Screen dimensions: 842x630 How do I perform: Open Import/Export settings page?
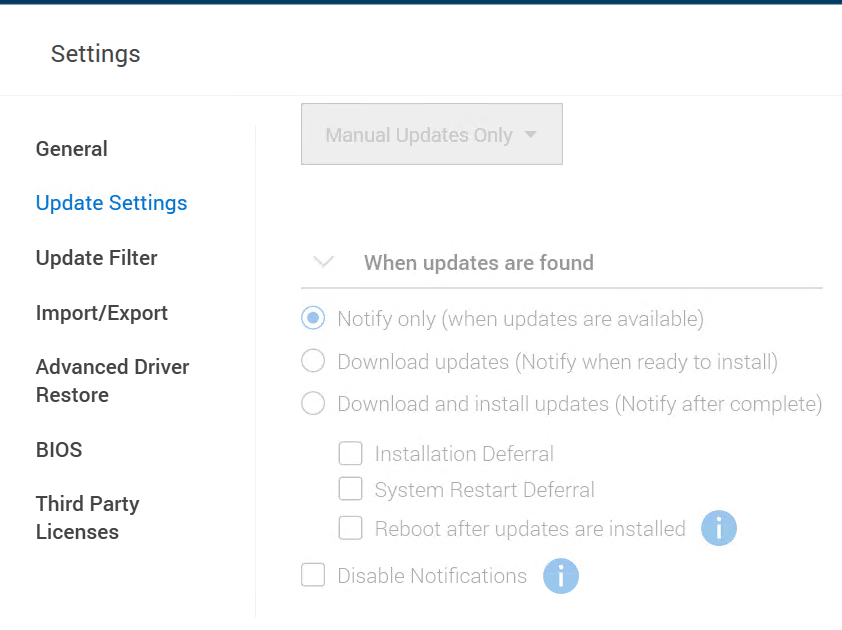click(101, 313)
